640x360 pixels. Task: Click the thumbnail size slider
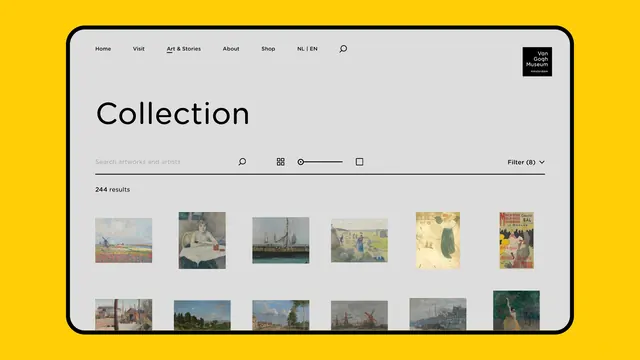pos(320,162)
